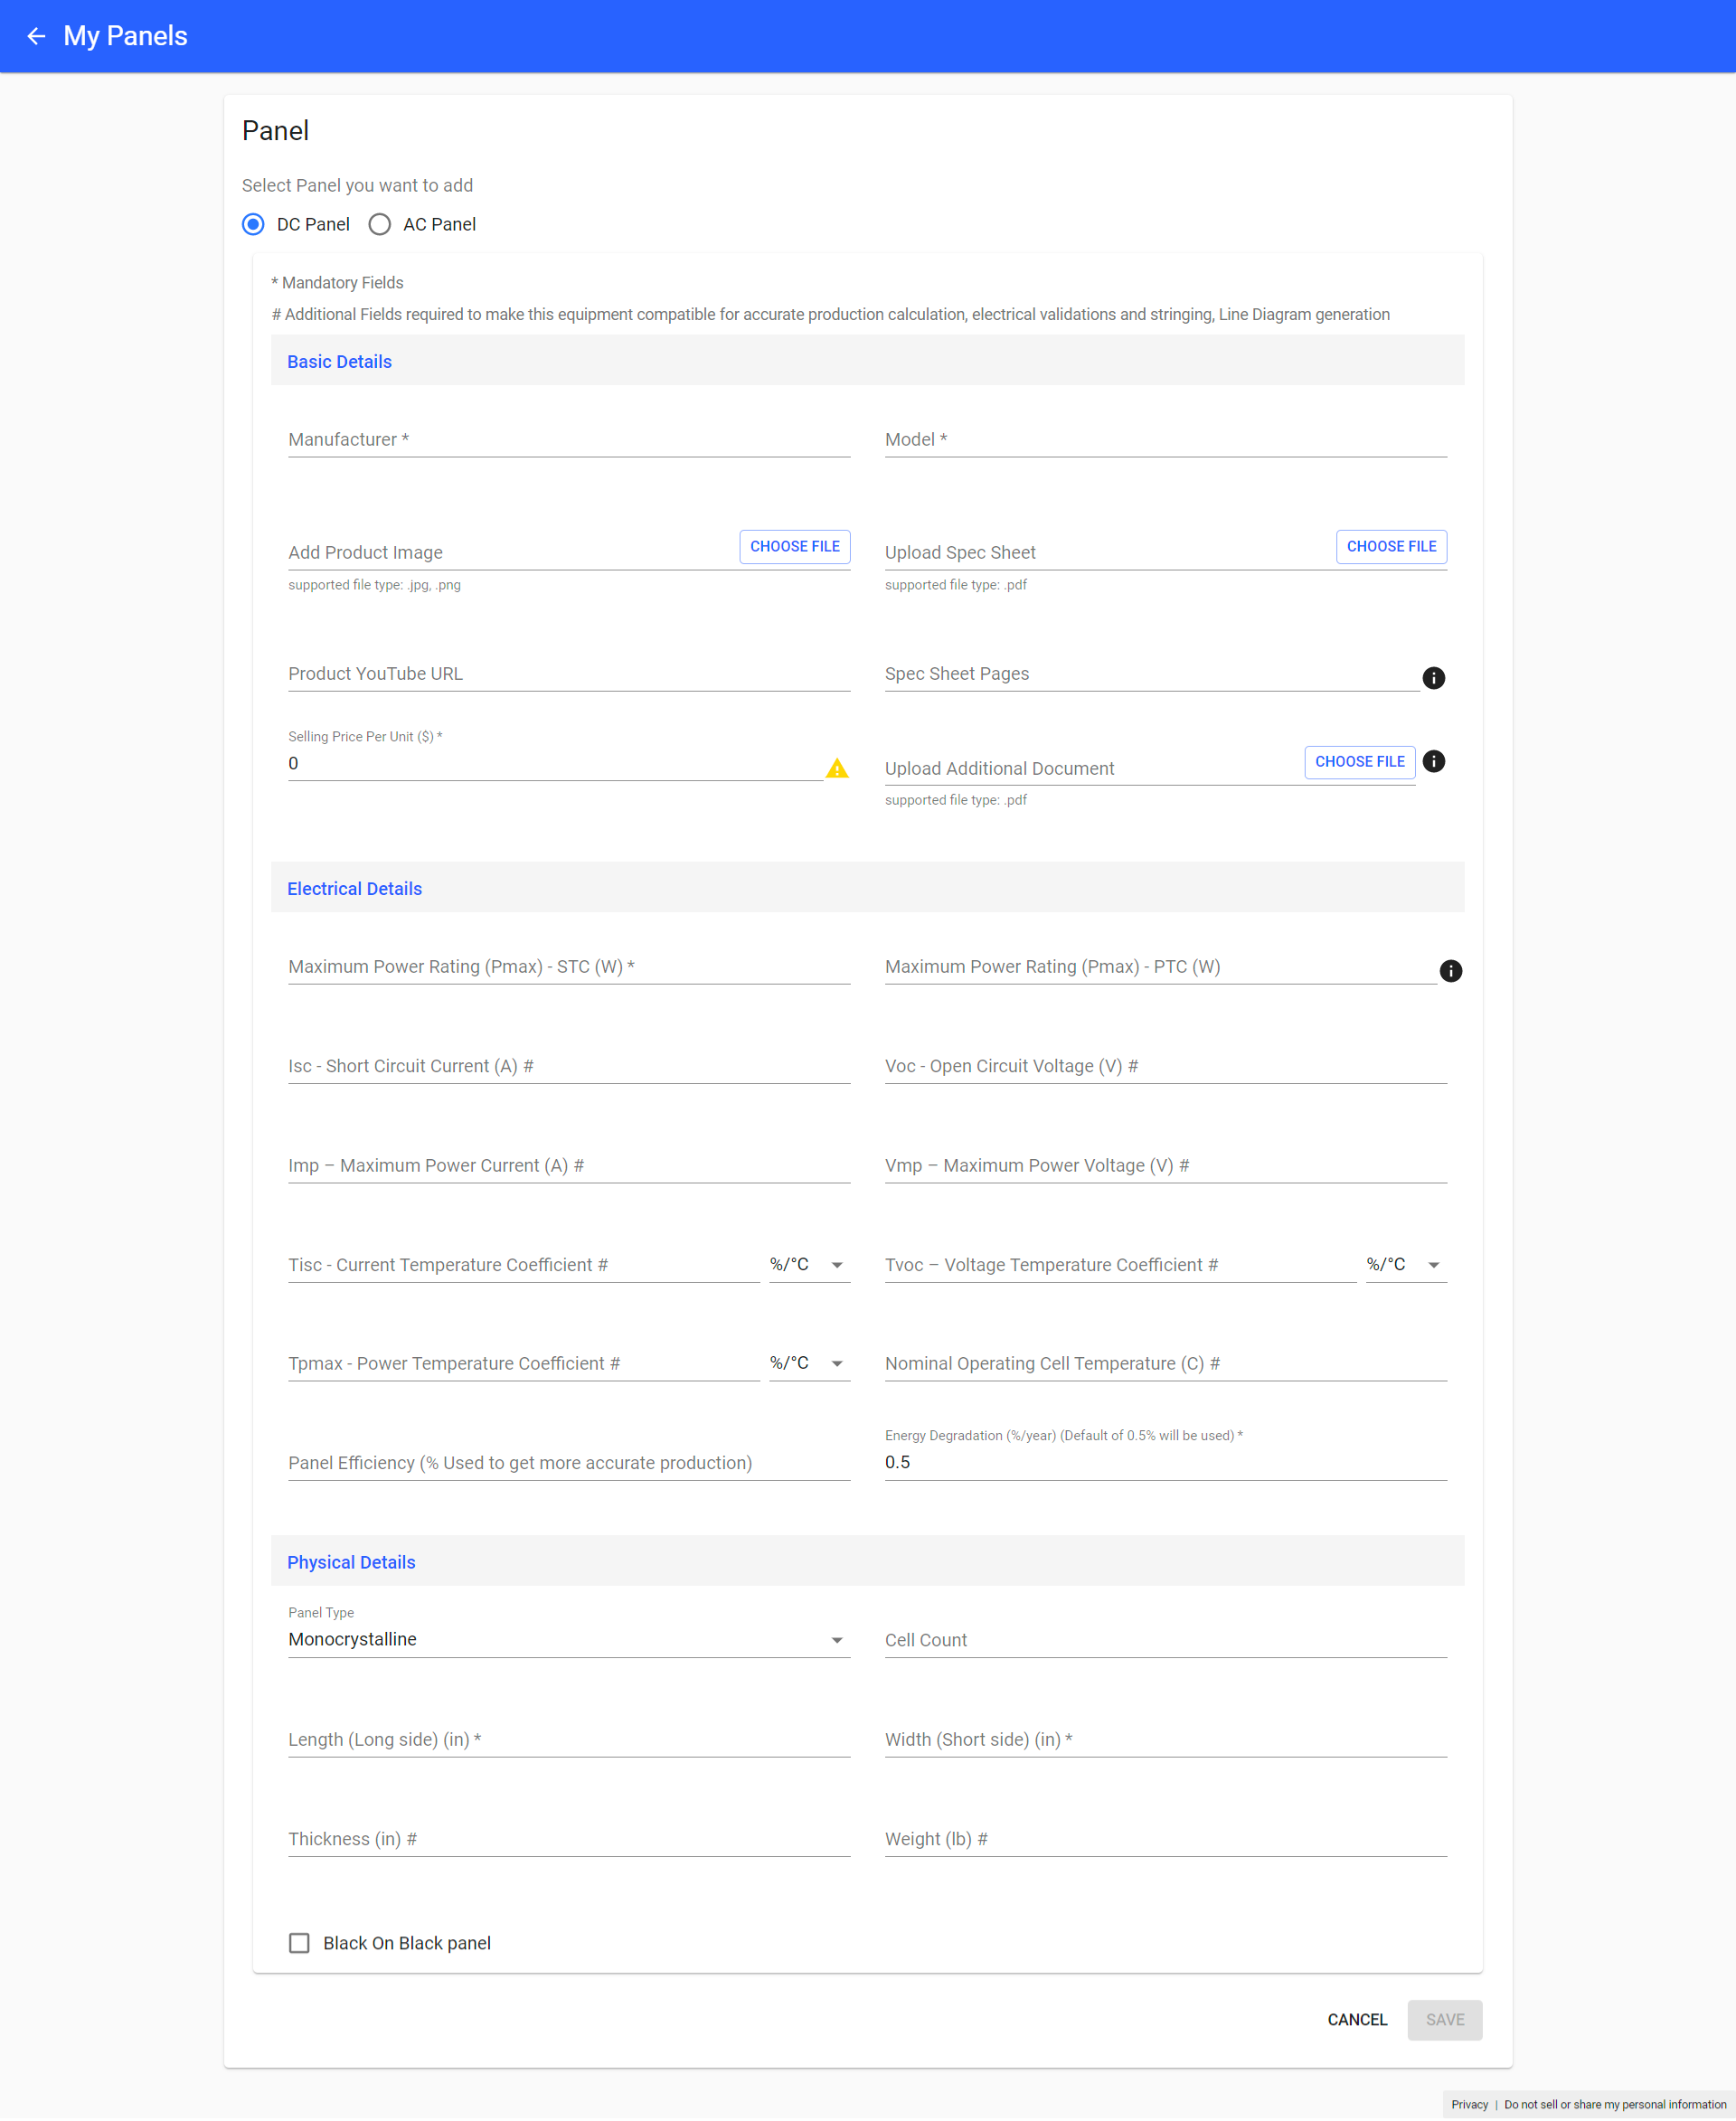The image size is (1736, 2121).
Task: Open the Privacy link in the footer
Action: 1469,2104
